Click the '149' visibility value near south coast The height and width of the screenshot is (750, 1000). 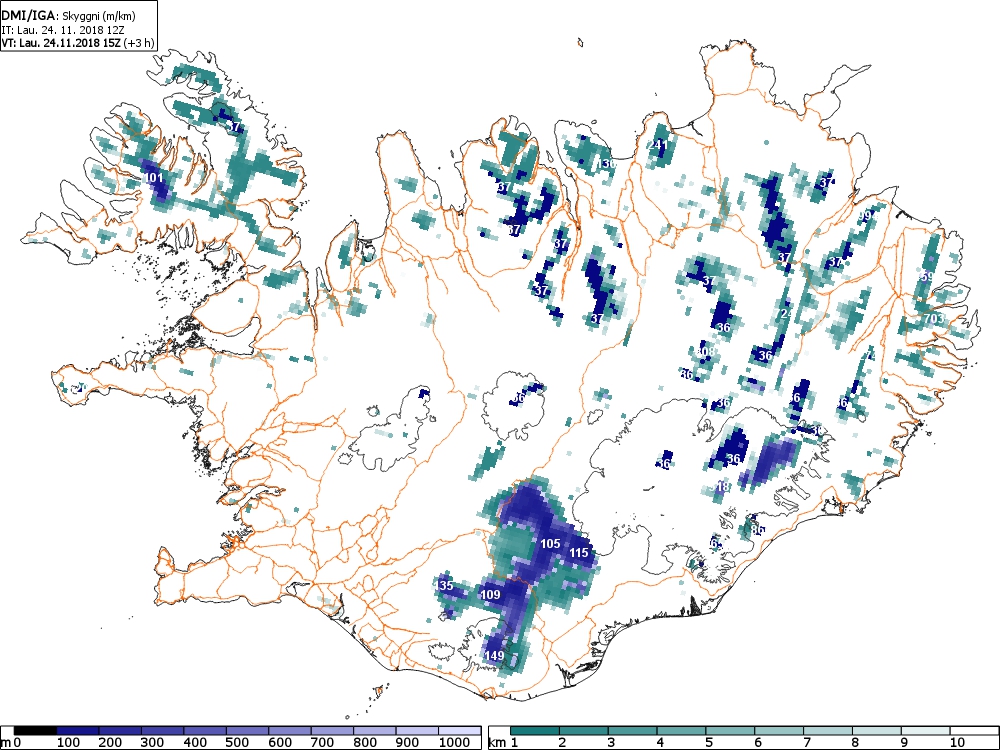point(494,656)
